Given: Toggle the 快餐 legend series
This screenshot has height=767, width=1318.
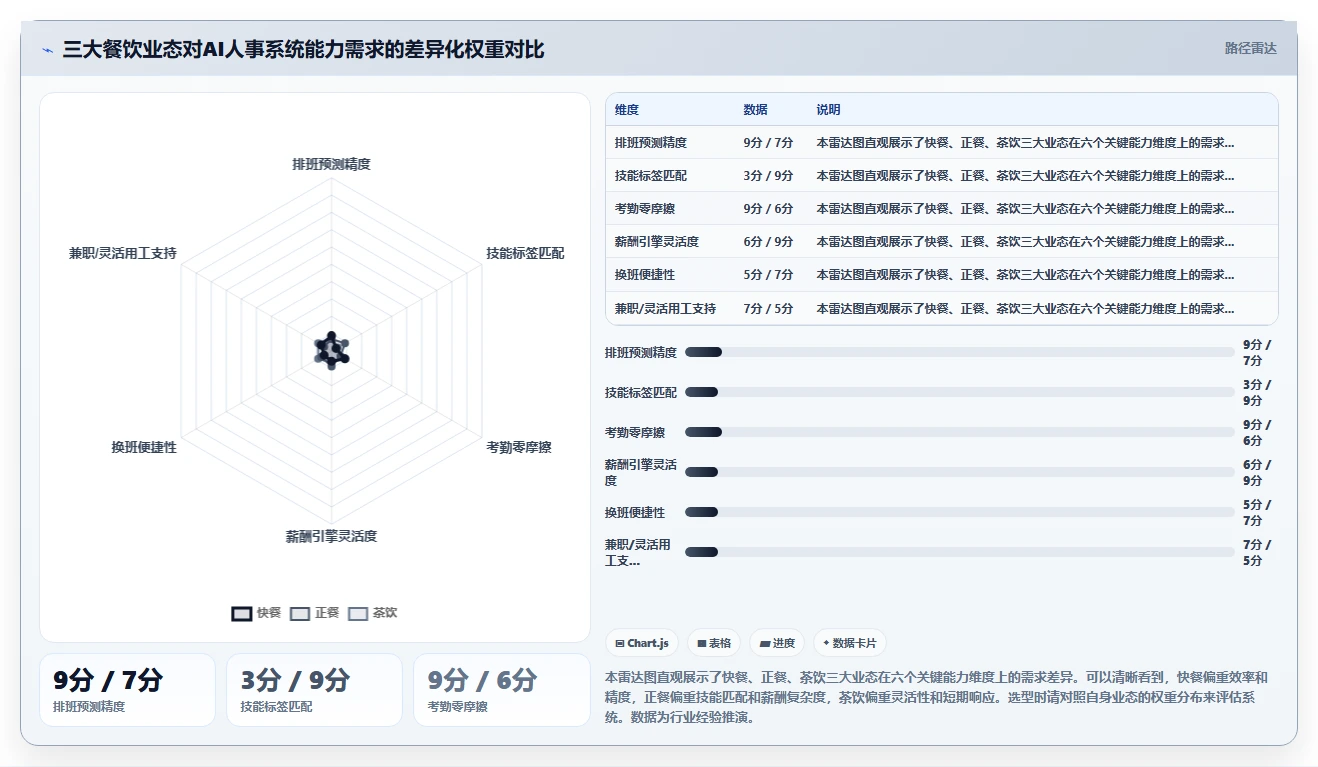Looking at the screenshot, I should coord(256,613).
